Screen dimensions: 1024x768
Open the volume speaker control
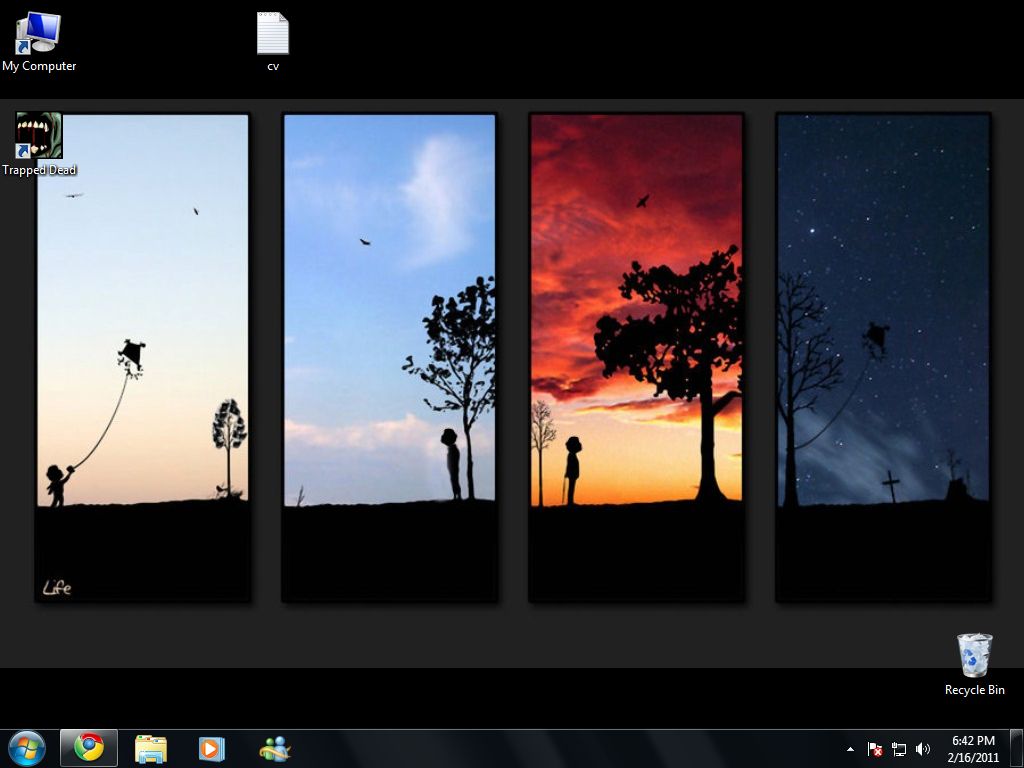point(923,749)
